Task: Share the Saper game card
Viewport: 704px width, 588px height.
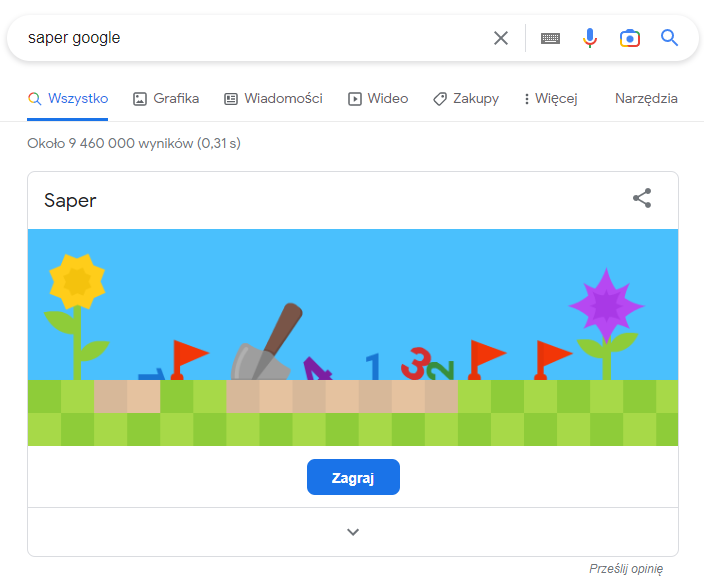Action: [x=642, y=198]
